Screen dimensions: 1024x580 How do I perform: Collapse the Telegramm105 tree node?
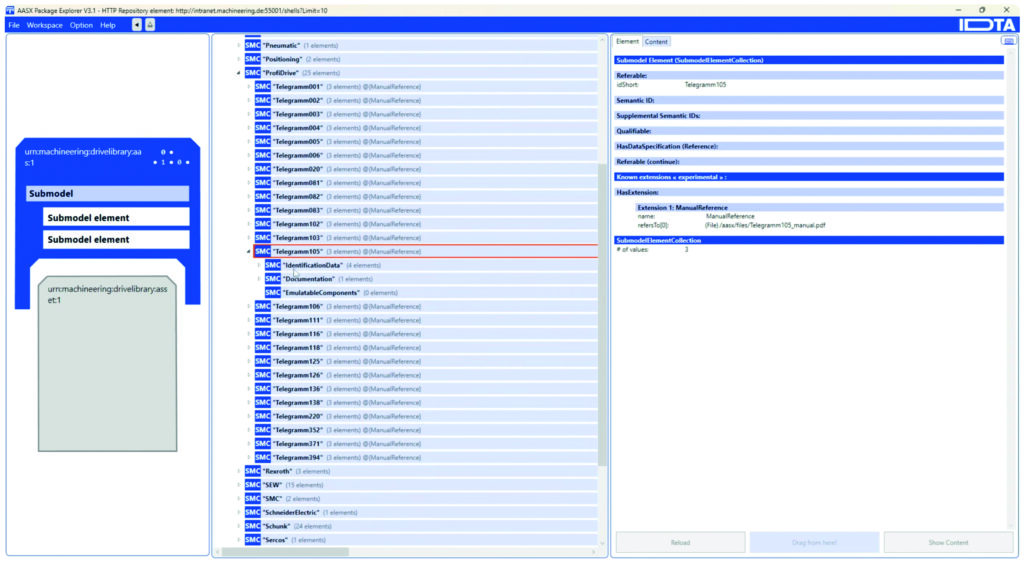click(x=249, y=251)
